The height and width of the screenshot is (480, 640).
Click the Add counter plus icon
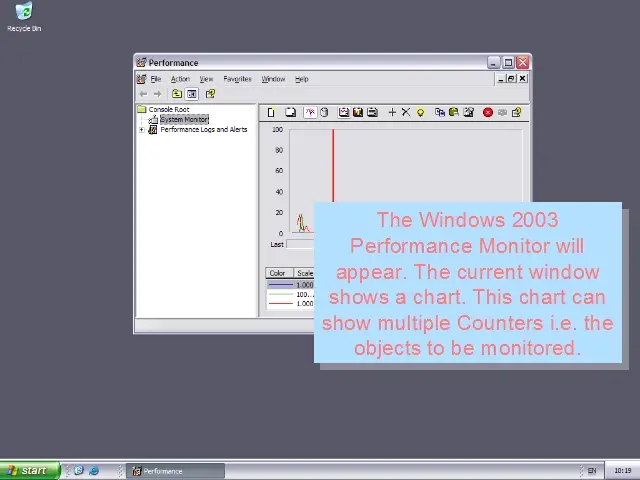[392, 112]
